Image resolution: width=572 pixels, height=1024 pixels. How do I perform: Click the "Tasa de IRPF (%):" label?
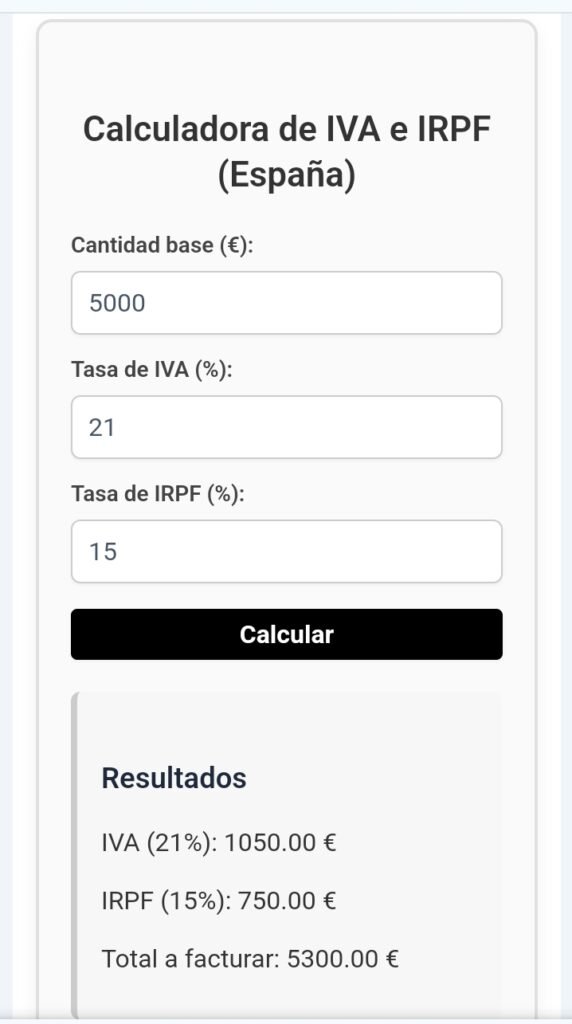pos(157,494)
